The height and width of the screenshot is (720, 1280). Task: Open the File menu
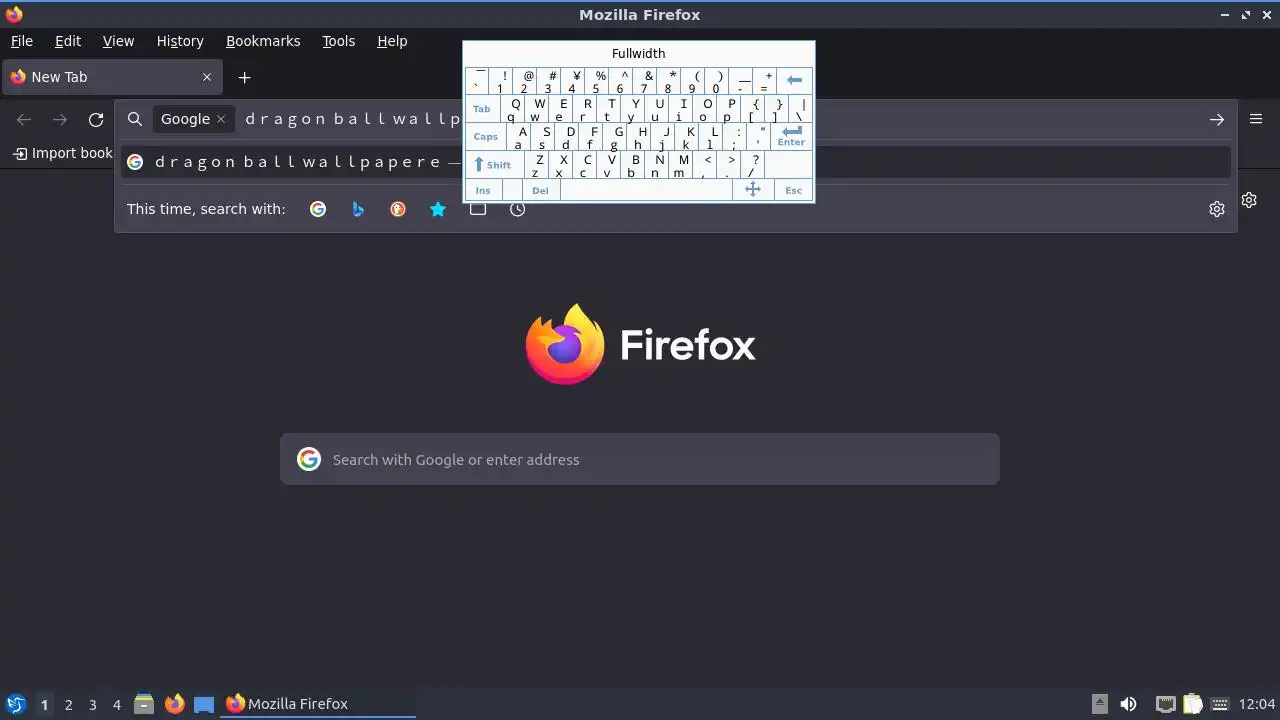21,41
